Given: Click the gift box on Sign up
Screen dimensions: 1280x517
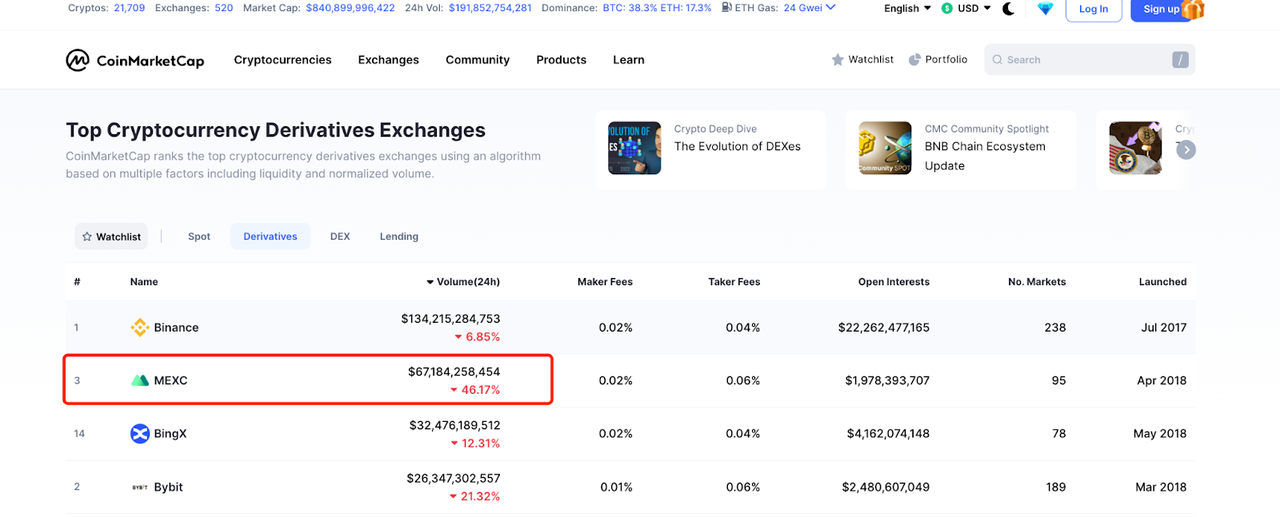Looking at the screenshot, I should (1192, 9).
